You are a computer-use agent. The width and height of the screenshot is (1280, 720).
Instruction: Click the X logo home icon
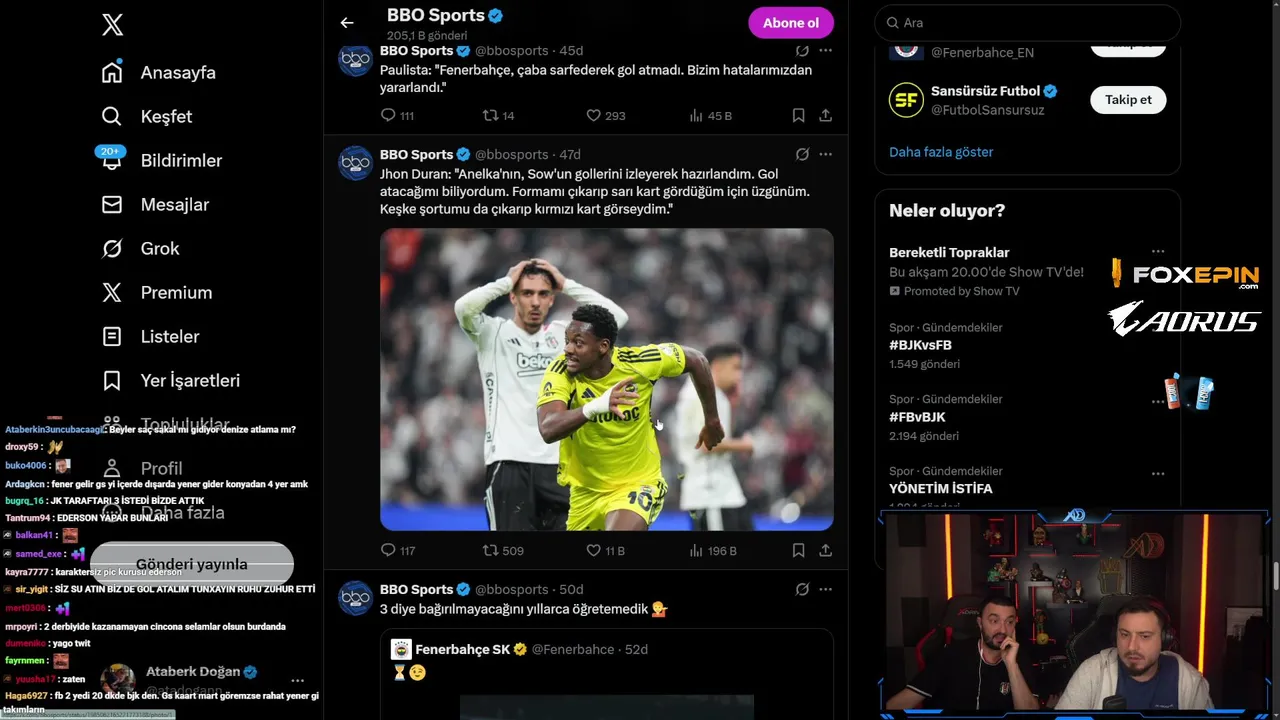[x=112, y=25]
